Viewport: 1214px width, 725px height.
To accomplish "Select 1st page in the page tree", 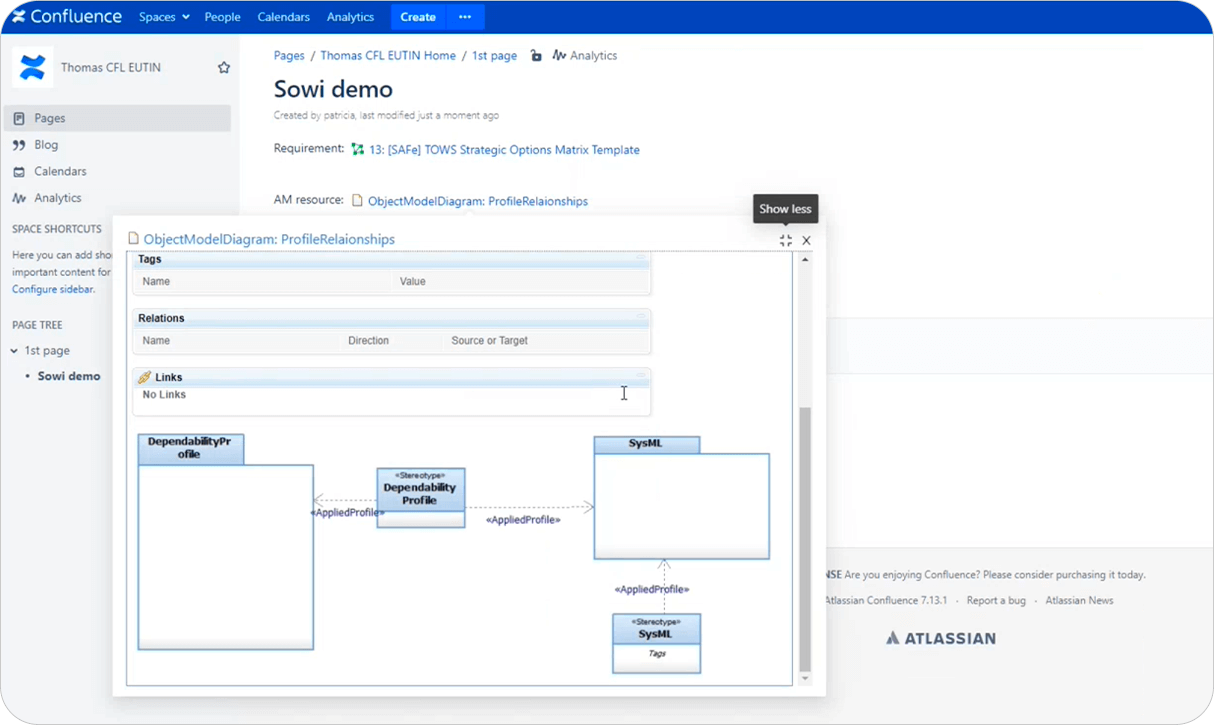I will (x=47, y=351).
